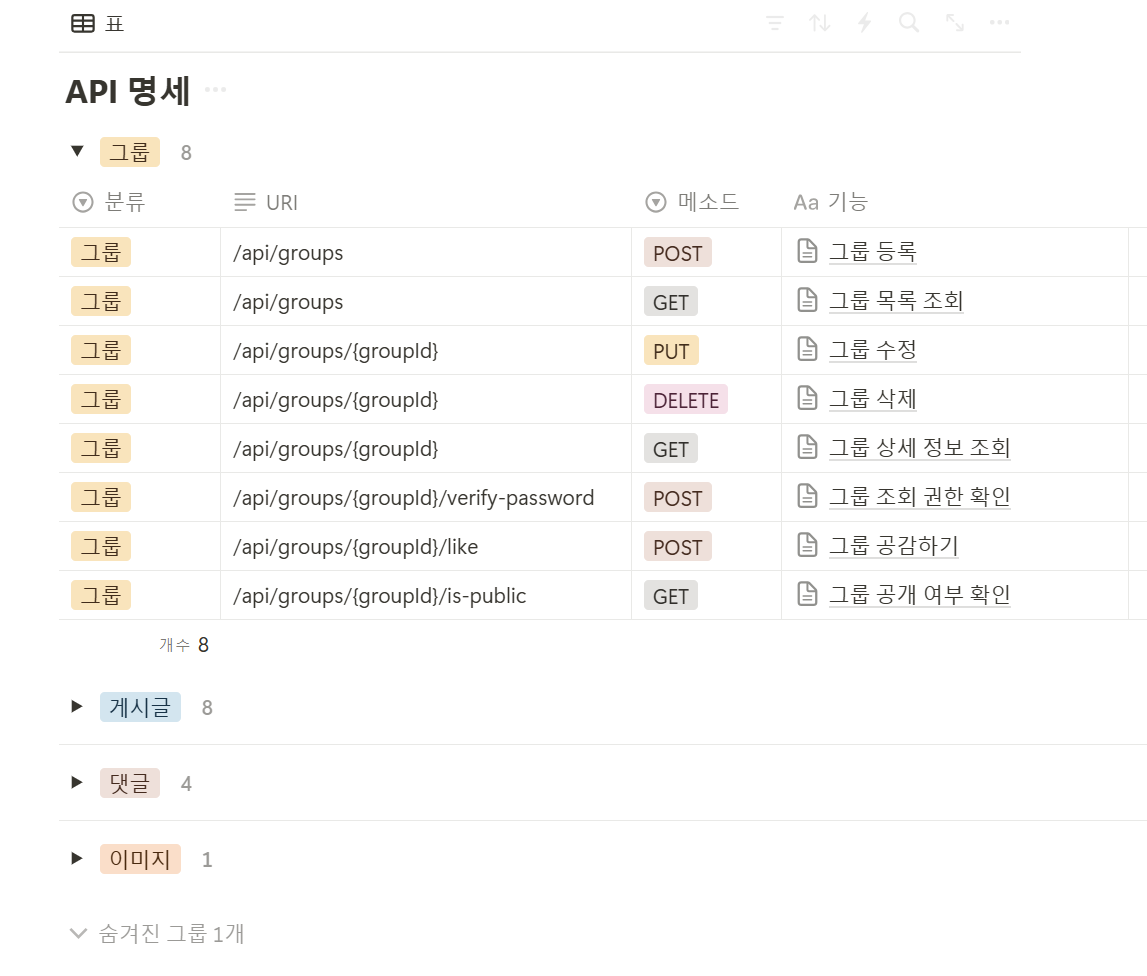This screenshot has width=1147, height=976.
Task: Open the 그룹 삭제 page
Action: 873,399
